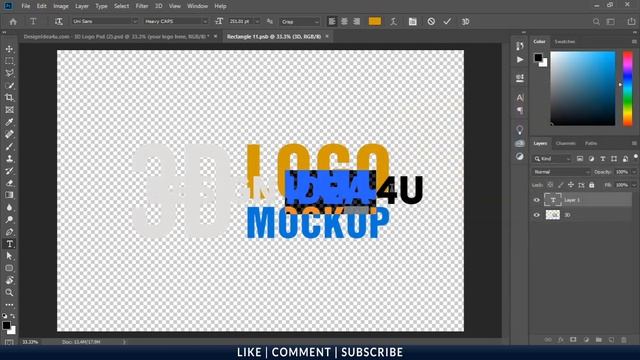Select the Rectangular Marquee tool
The height and width of the screenshot is (360, 640).
9,61
